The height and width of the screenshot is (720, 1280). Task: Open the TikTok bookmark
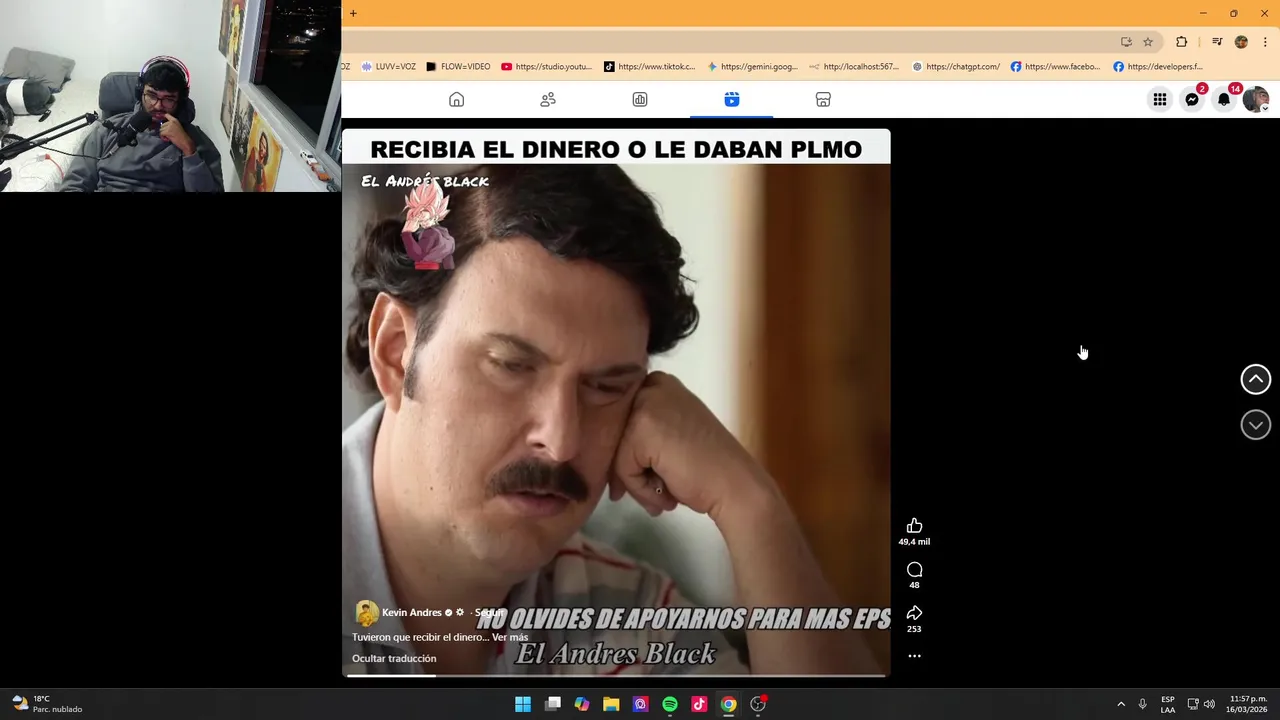(649, 67)
